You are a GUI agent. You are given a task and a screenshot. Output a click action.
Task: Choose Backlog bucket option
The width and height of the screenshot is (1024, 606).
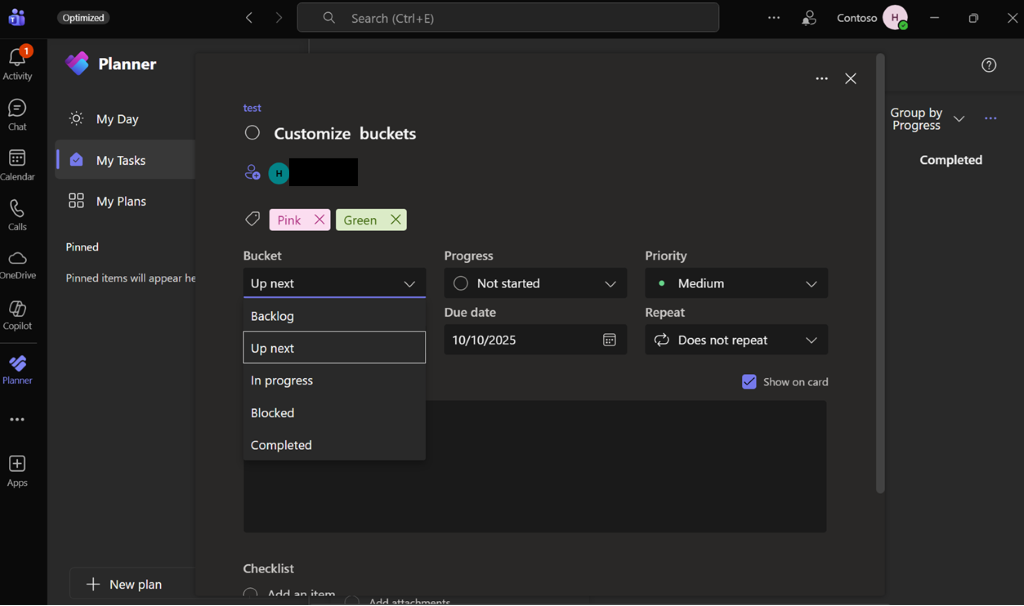pyautogui.click(x=334, y=315)
